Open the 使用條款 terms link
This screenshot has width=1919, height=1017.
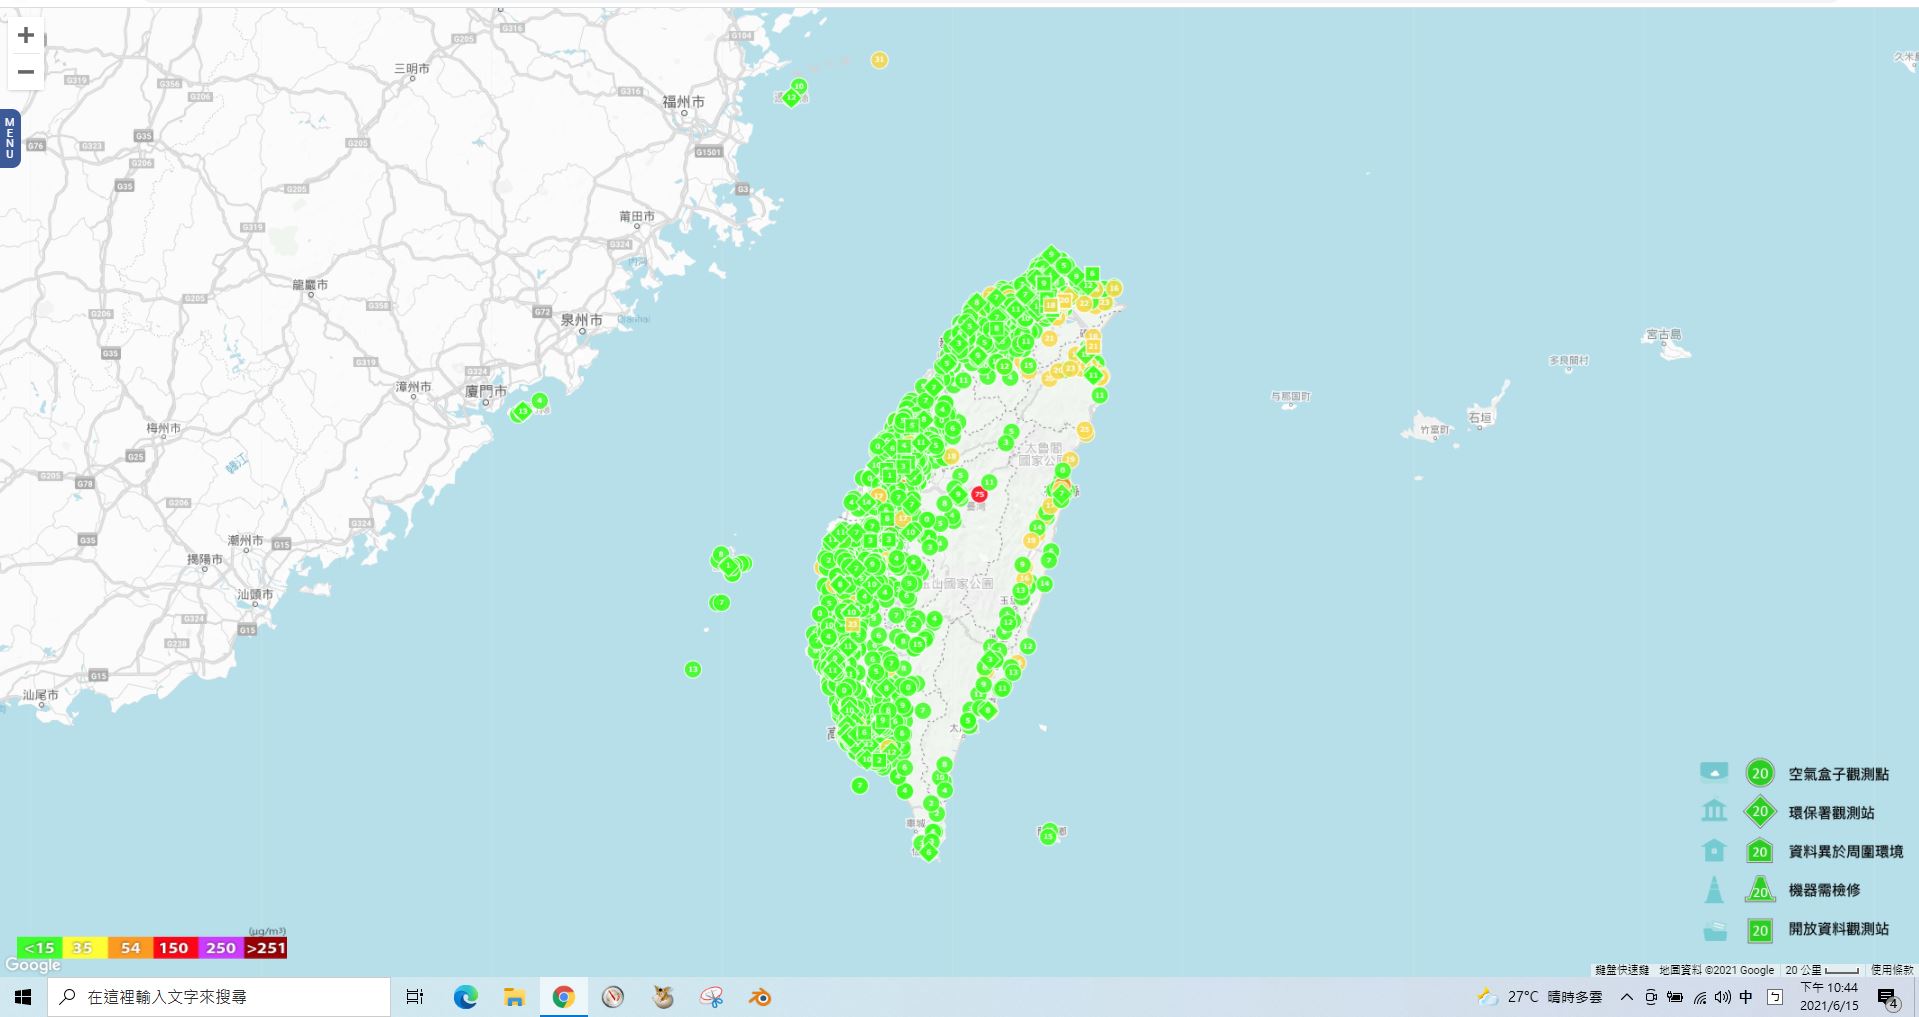1892,970
